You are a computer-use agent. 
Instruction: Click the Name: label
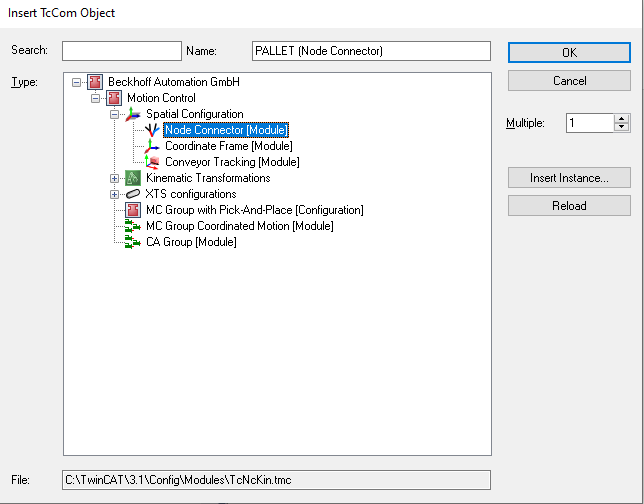[x=201, y=51]
